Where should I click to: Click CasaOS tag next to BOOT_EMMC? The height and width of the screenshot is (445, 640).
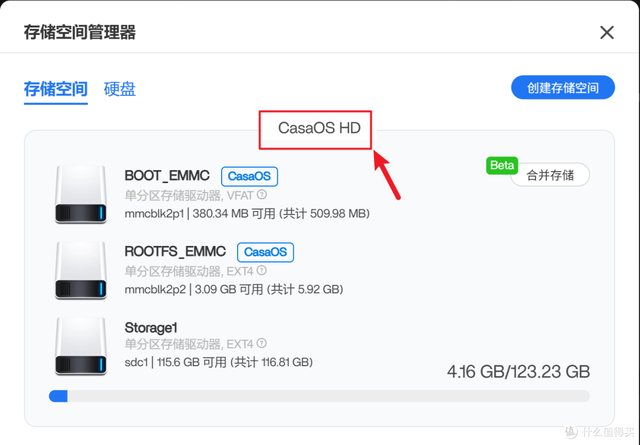(249, 176)
